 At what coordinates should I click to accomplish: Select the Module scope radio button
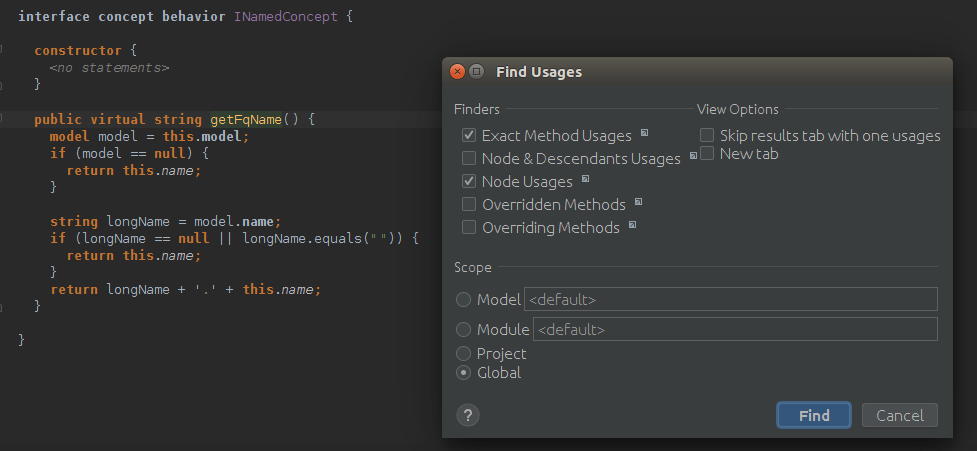464,329
